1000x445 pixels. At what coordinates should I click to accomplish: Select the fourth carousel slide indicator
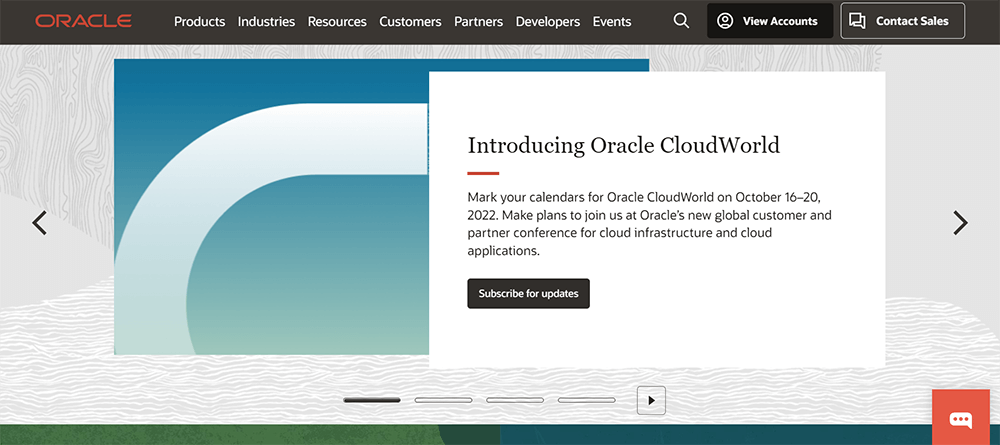[587, 400]
